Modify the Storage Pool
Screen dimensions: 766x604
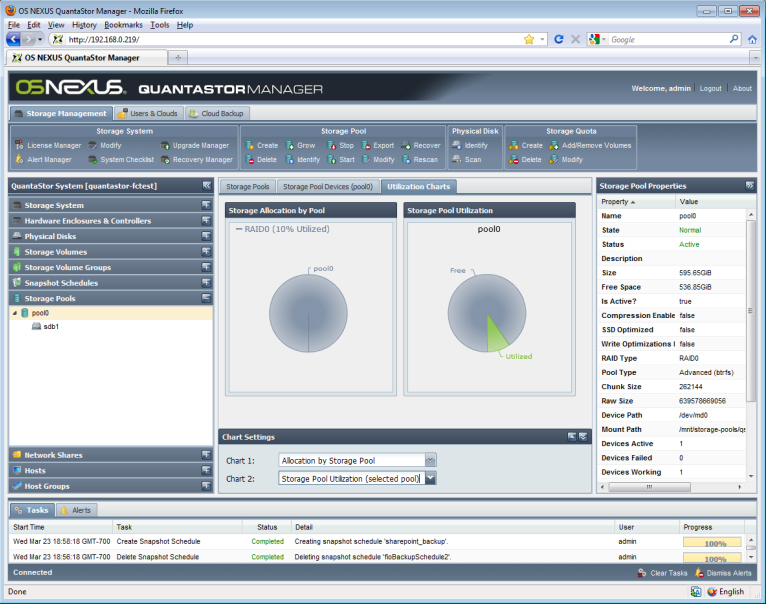point(378,160)
